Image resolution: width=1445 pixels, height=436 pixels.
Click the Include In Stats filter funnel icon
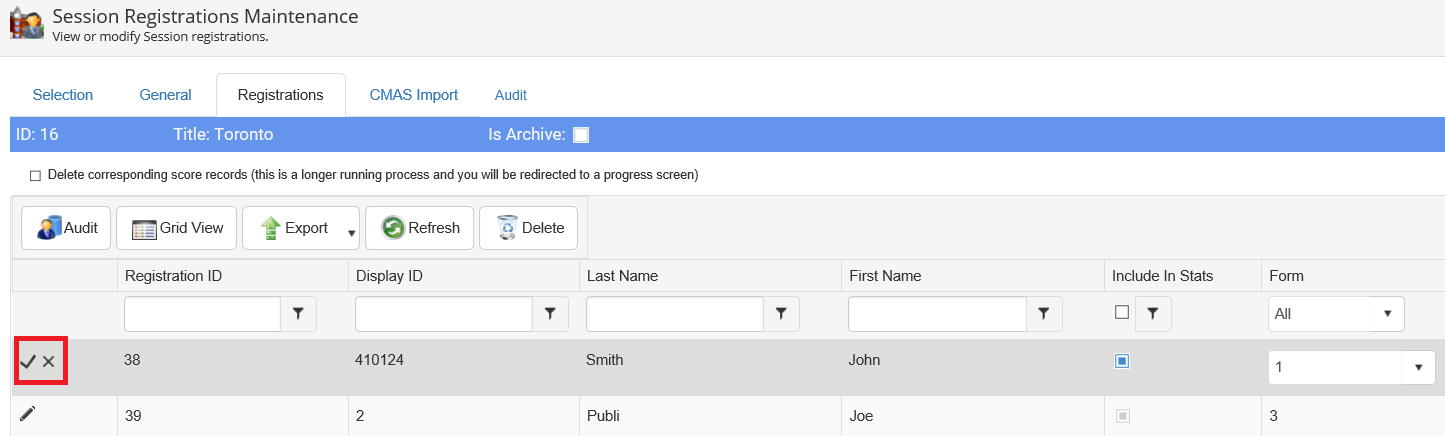pos(1153,314)
